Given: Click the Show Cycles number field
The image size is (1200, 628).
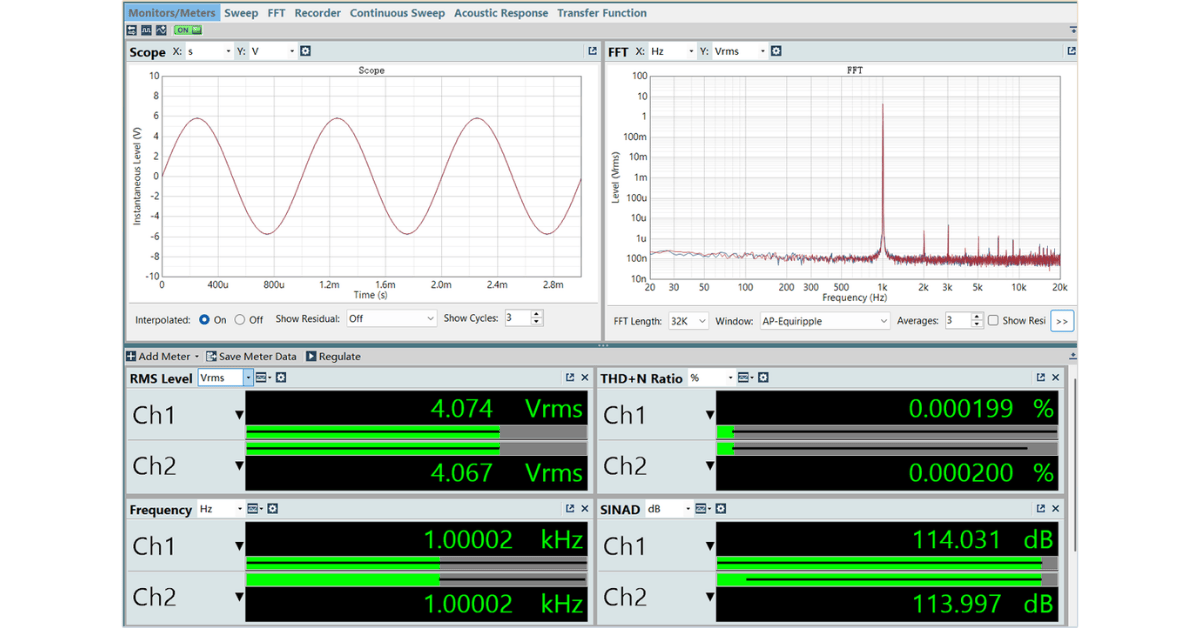Looking at the screenshot, I should (x=516, y=319).
